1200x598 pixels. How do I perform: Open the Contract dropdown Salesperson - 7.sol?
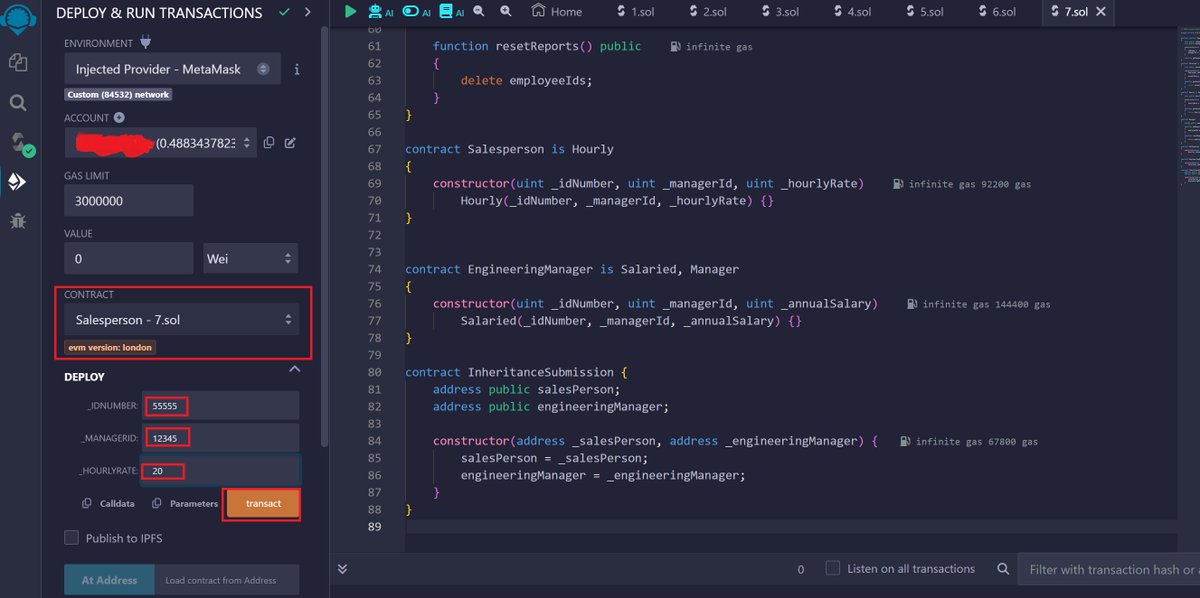(x=182, y=320)
